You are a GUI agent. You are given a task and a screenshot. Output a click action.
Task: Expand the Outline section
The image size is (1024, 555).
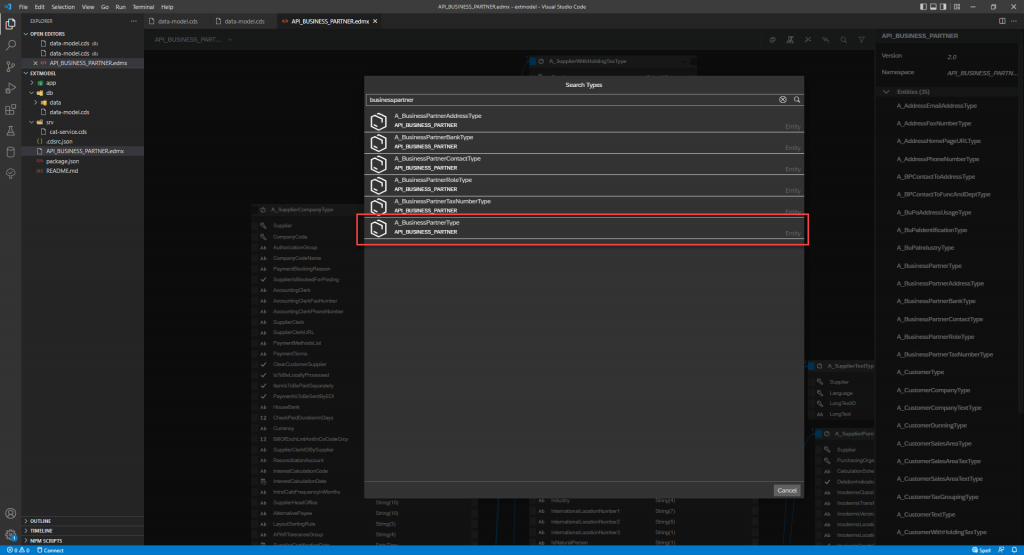point(26,521)
